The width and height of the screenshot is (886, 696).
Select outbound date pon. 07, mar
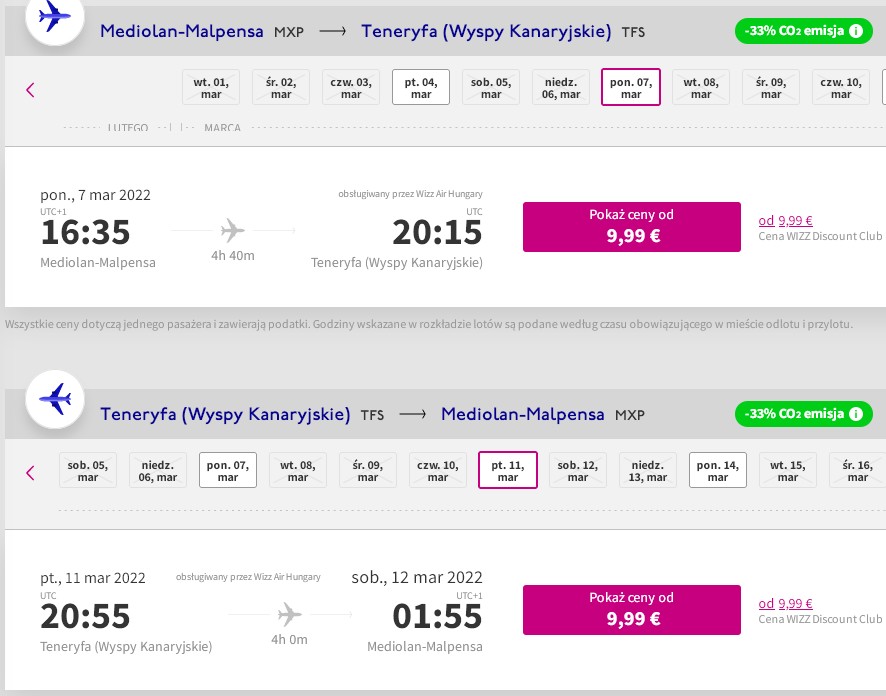[x=631, y=87]
